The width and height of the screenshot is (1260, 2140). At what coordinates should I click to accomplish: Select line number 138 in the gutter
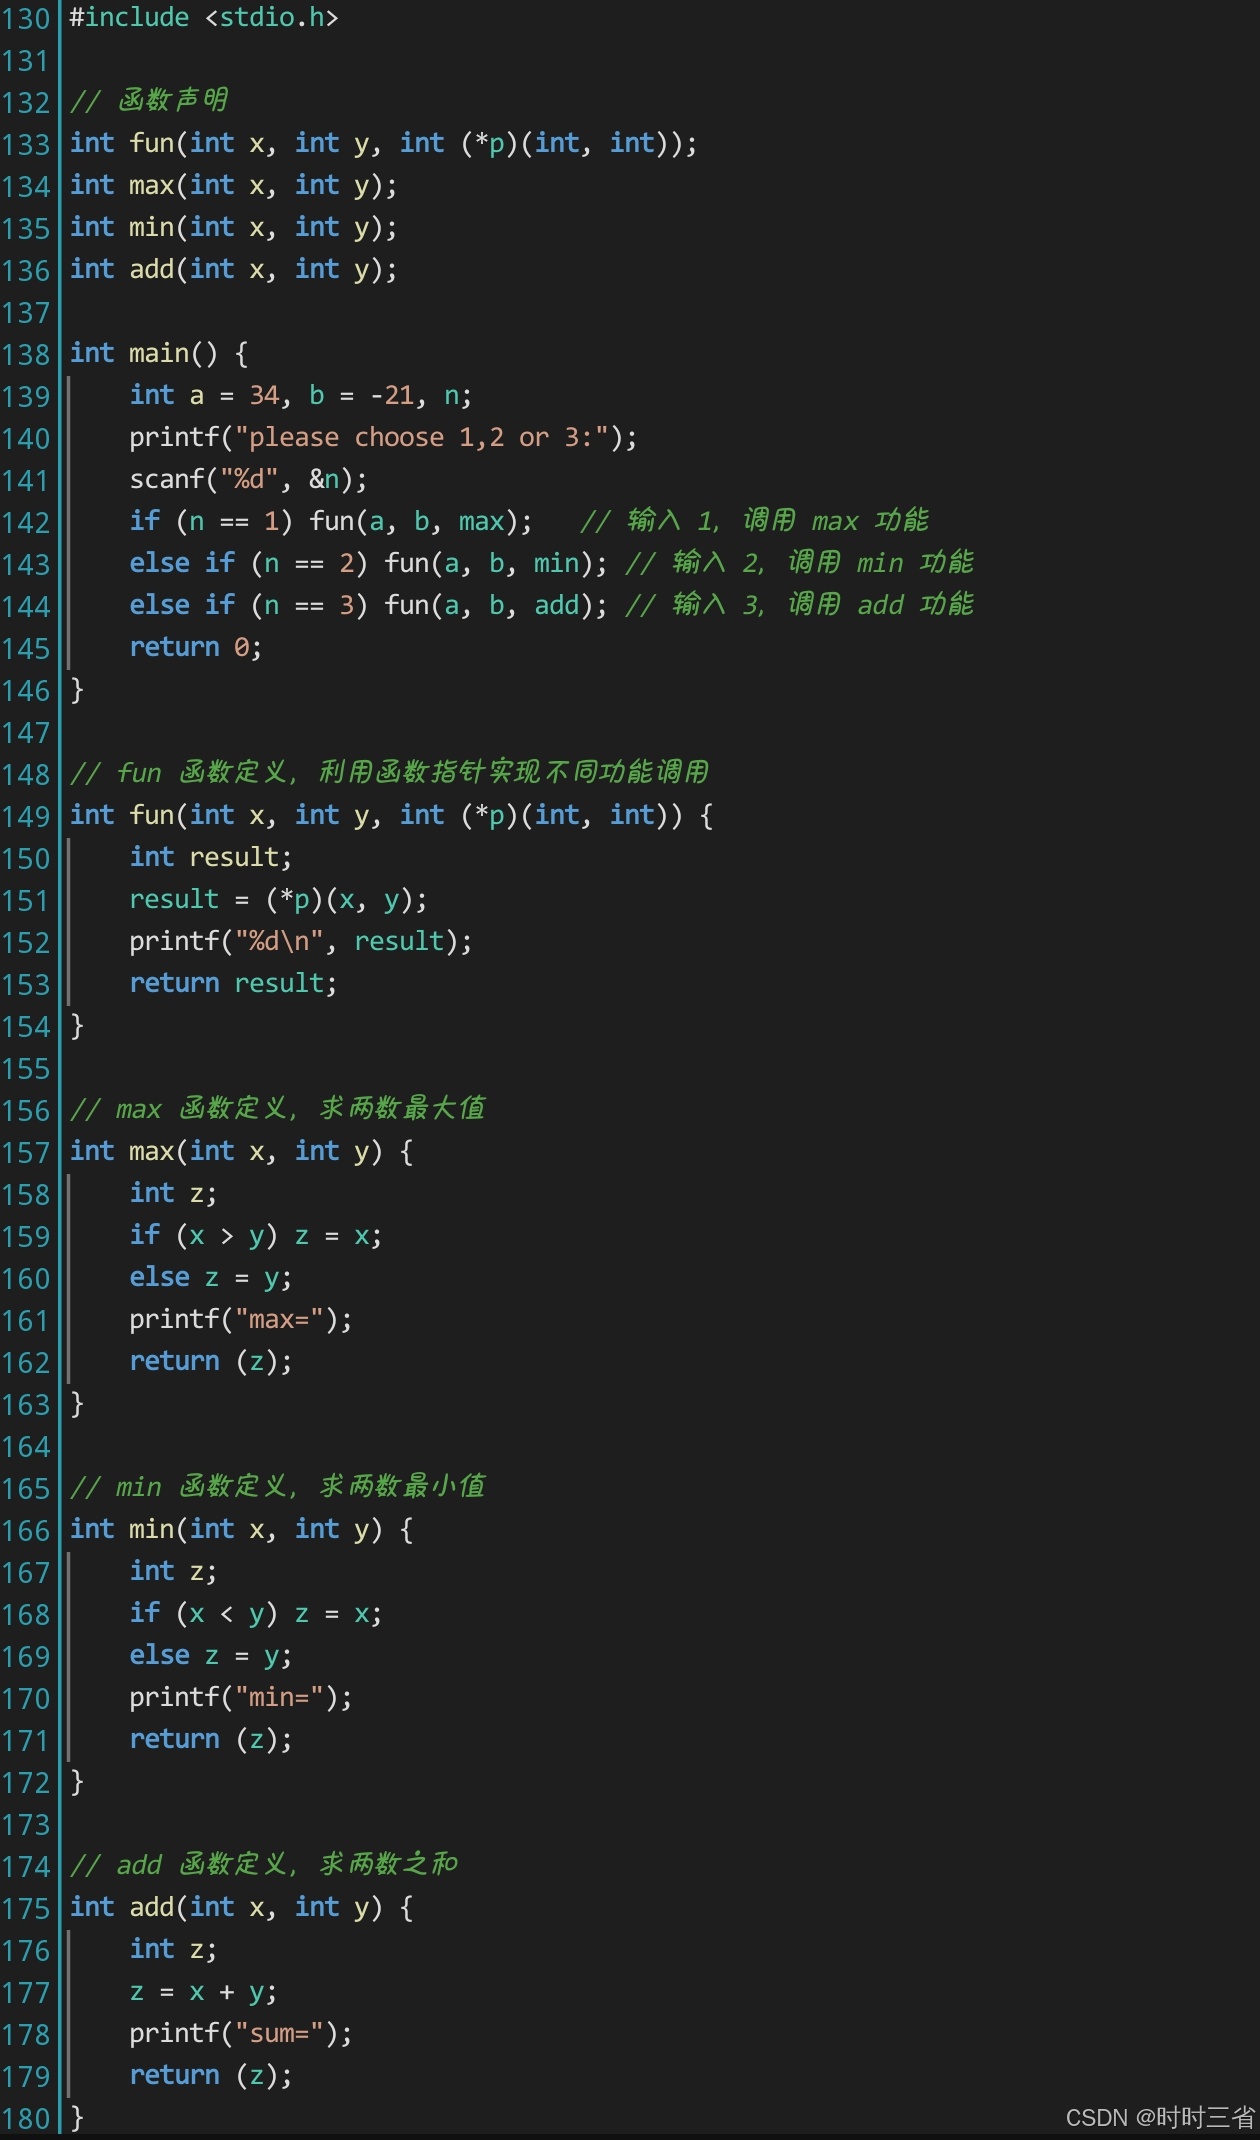click(26, 355)
